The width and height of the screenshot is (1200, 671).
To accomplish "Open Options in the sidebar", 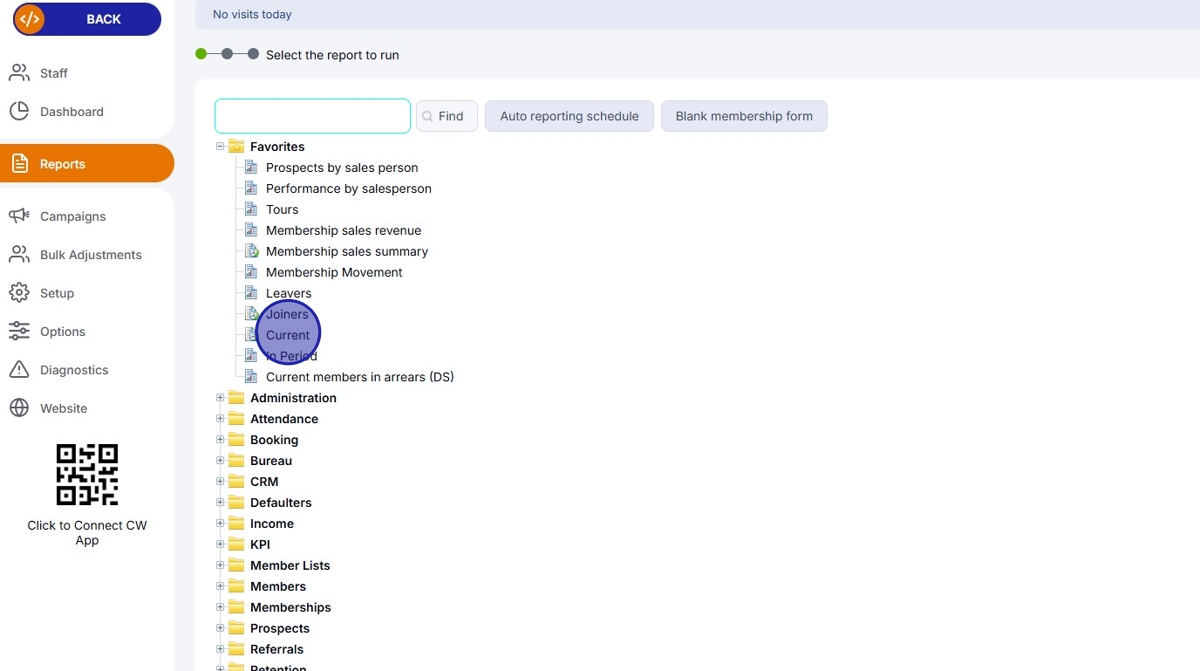I will pos(62,332).
